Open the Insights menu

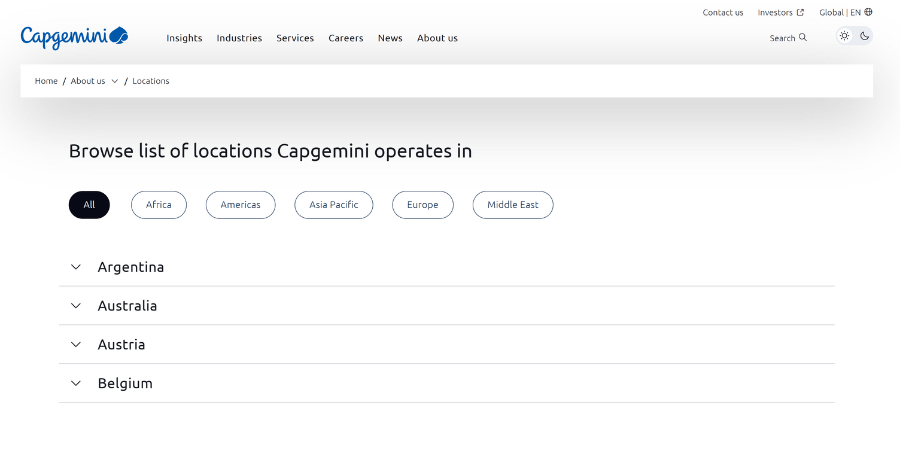tap(184, 38)
